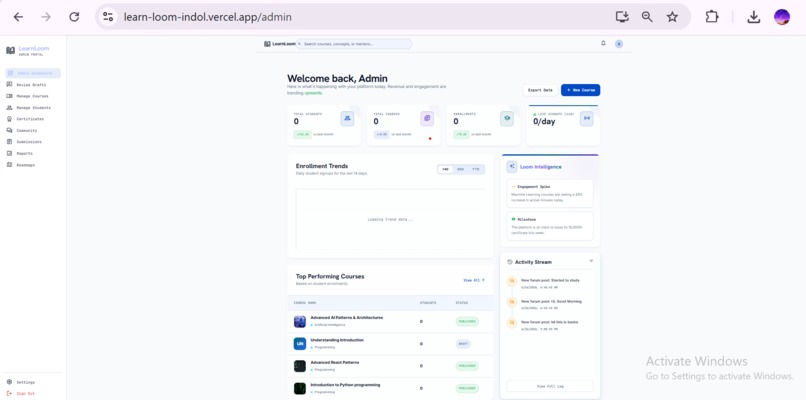Click the user avatar next to the bell
This screenshot has height=400, width=806.
[619, 44]
